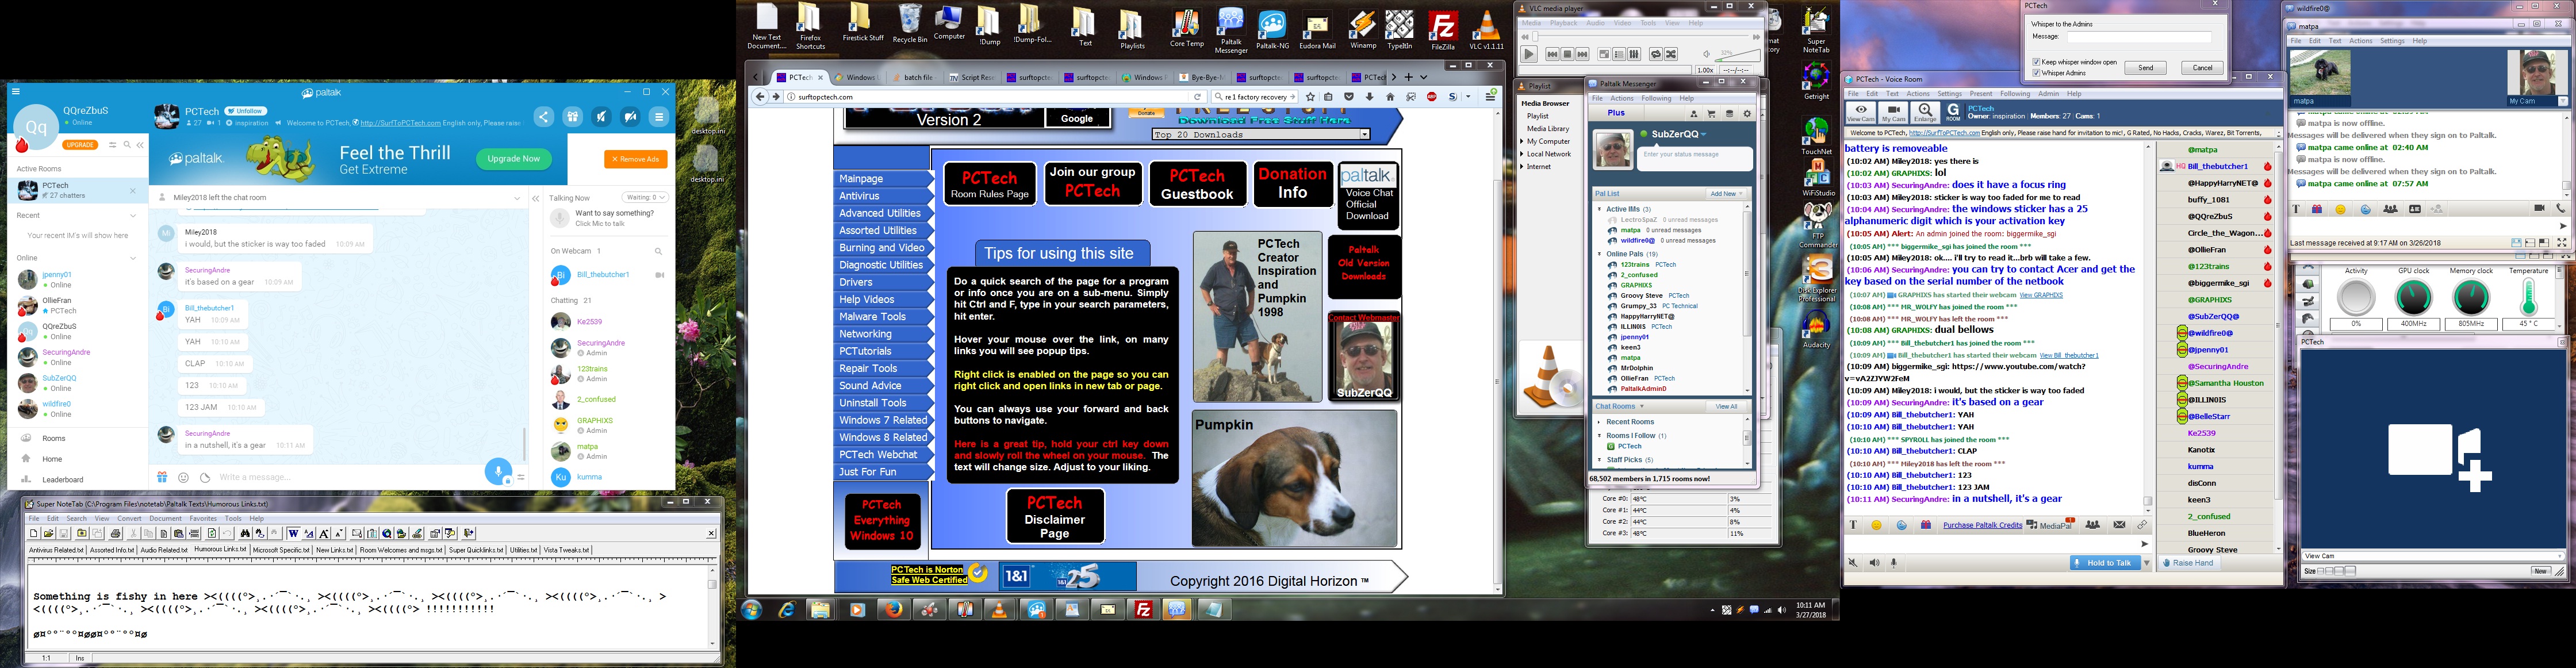This screenshot has height=668, width=2576.
Task: Open Waiting: 0 dropdown in Talking Now
Action: click(644, 197)
